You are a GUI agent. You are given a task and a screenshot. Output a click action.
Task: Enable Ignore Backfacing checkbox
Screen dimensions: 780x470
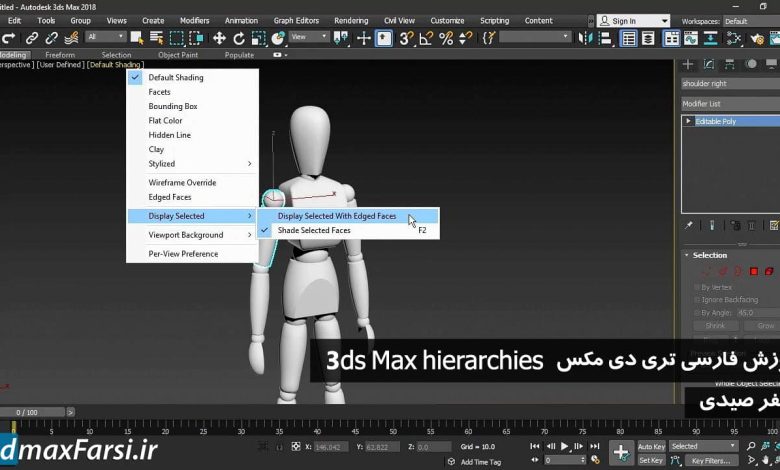697,299
